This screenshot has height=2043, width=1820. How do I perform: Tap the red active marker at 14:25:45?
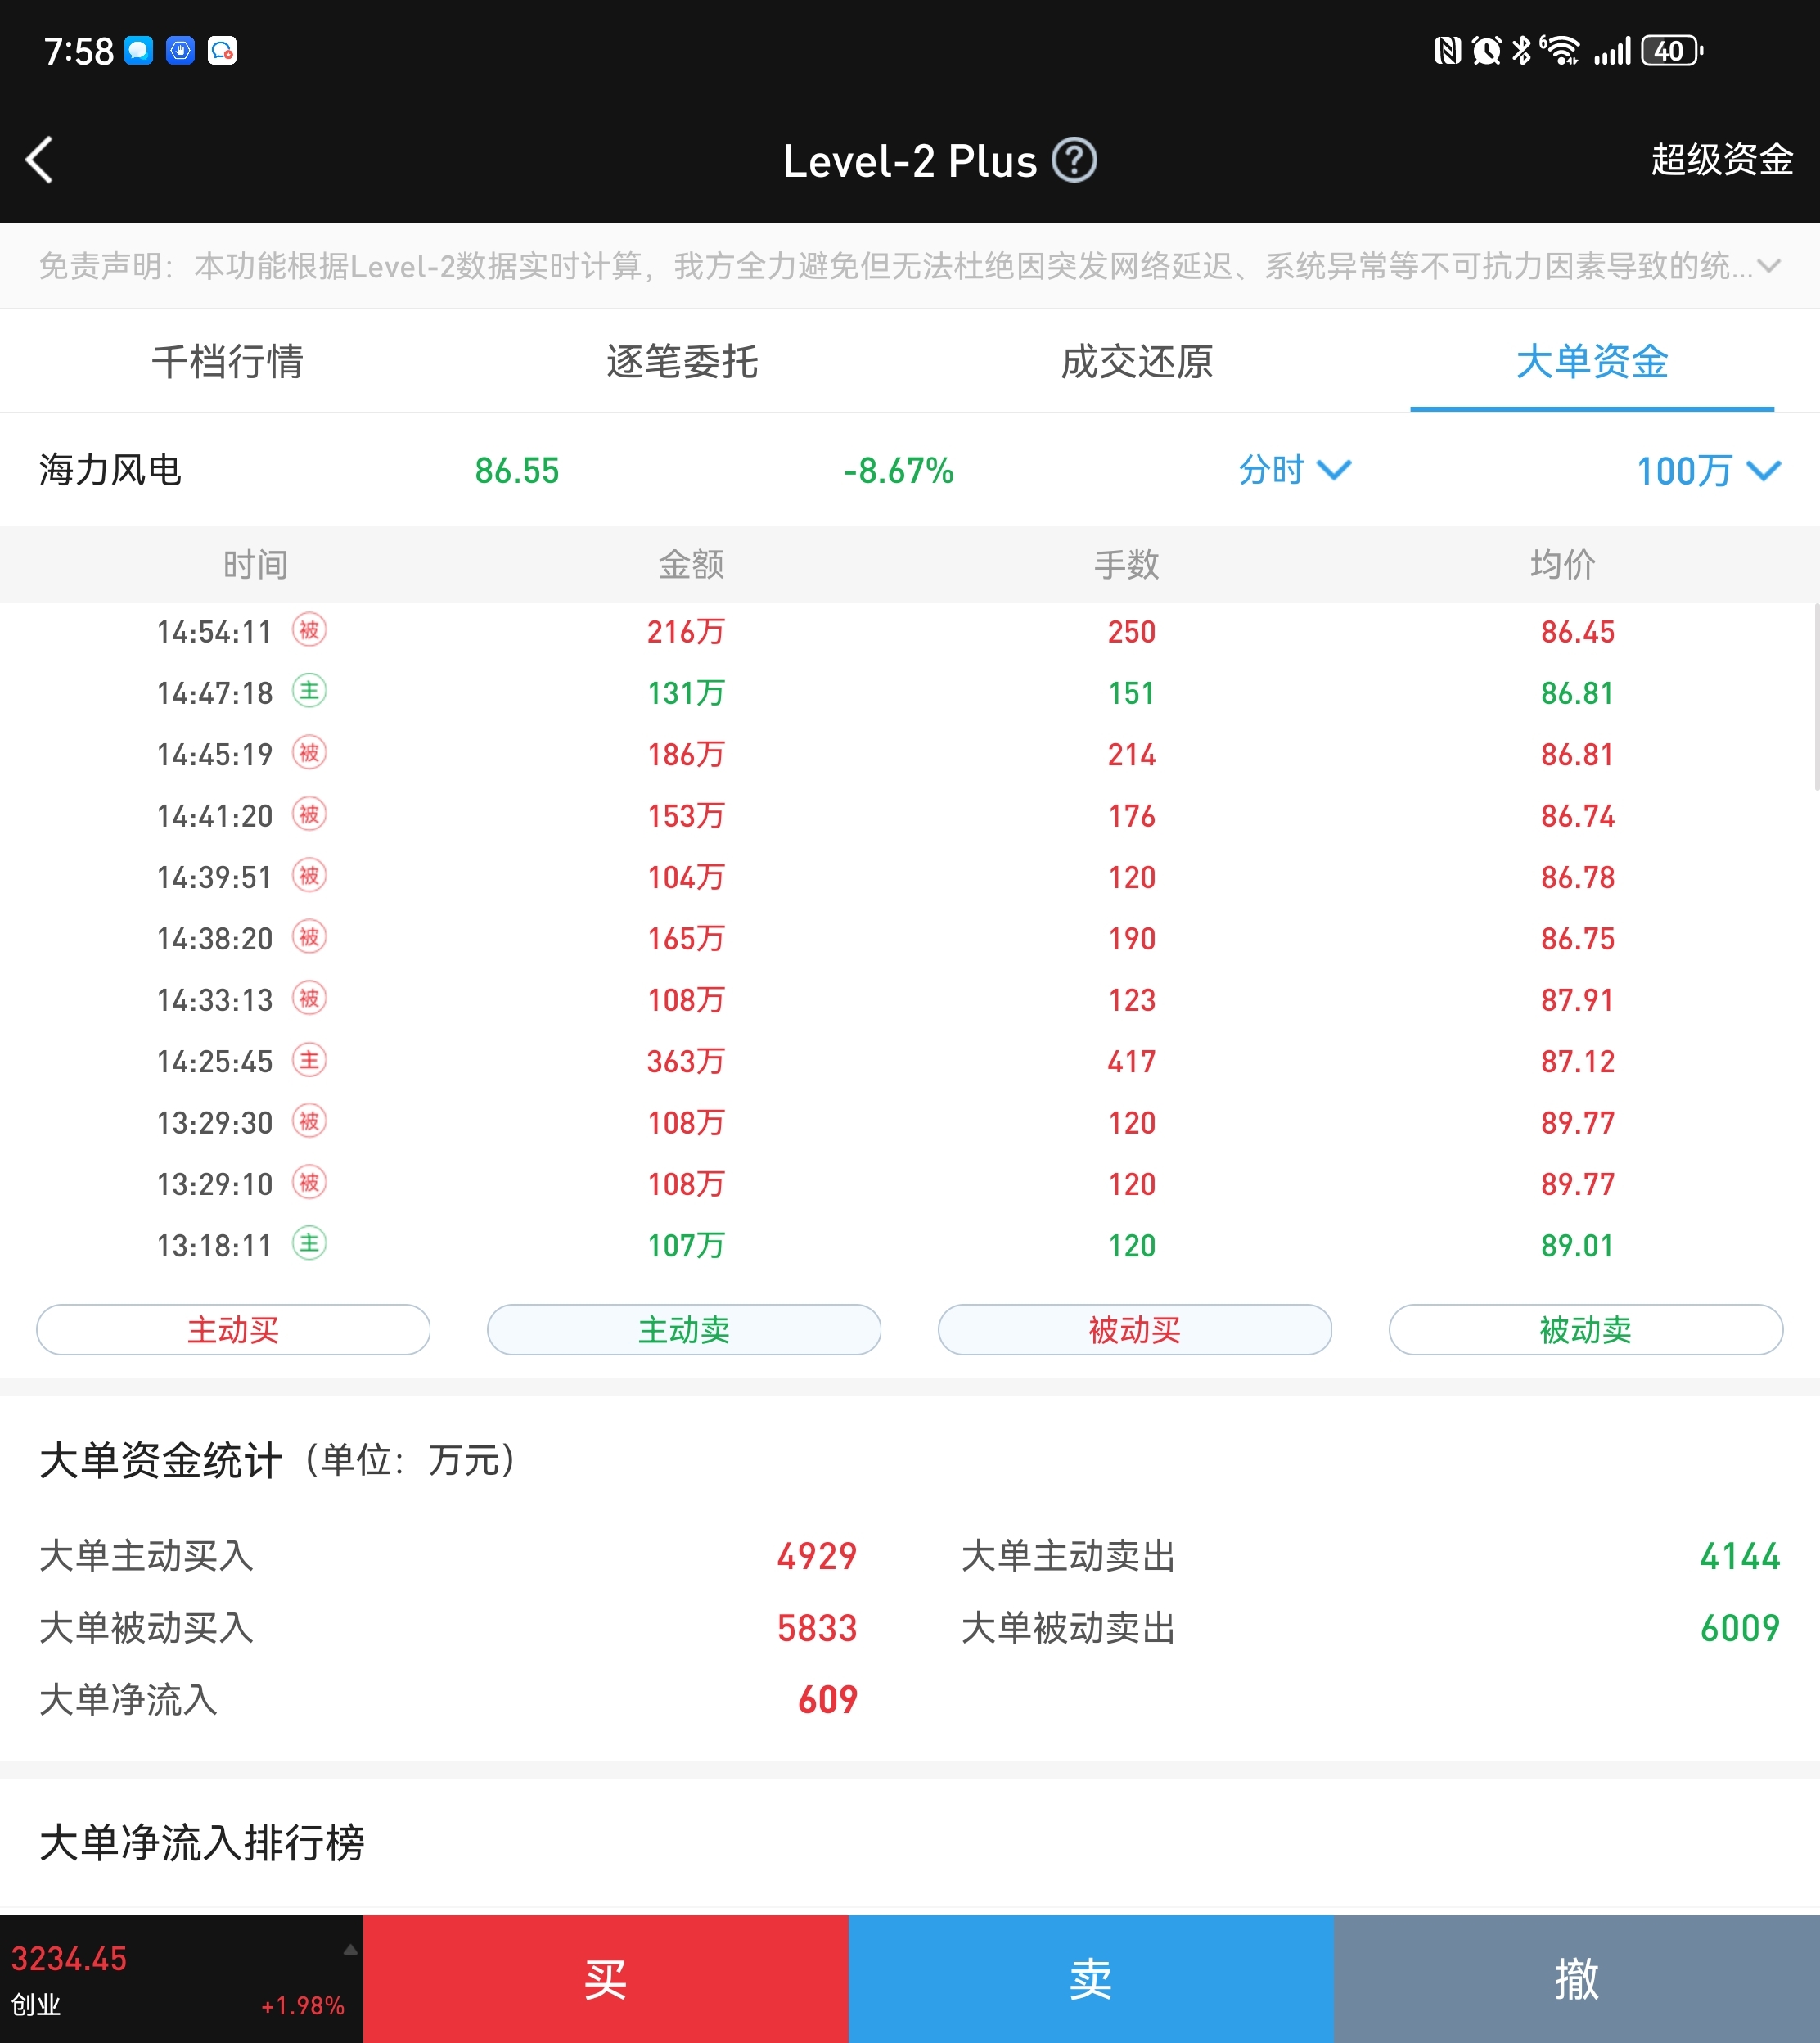309,1060
